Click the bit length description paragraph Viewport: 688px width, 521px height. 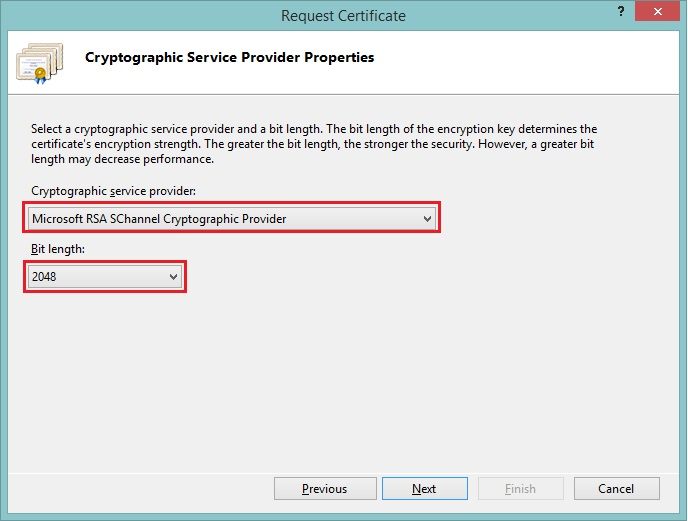click(314, 144)
